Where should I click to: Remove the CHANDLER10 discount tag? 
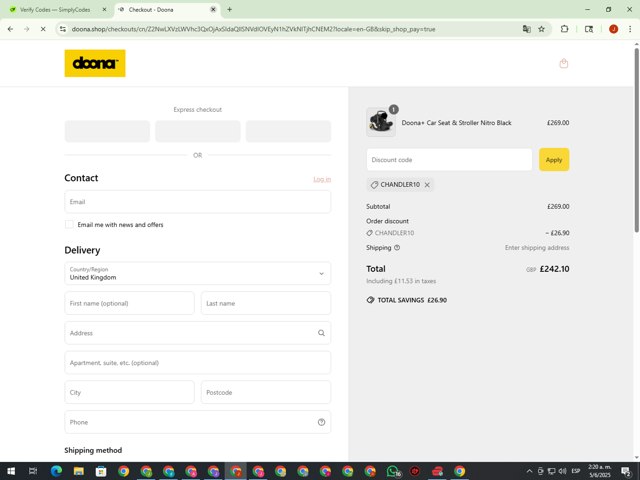pyautogui.click(x=427, y=185)
